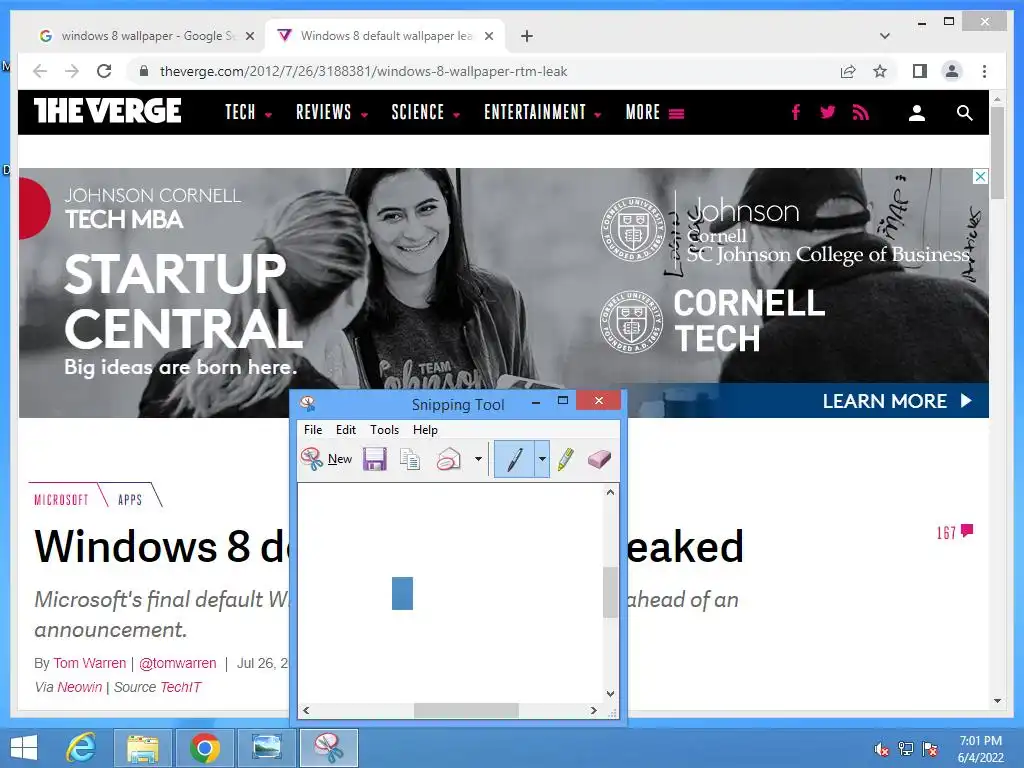Copy the snip with the copy icon
The width and height of the screenshot is (1024, 768).
pyautogui.click(x=410, y=459)
